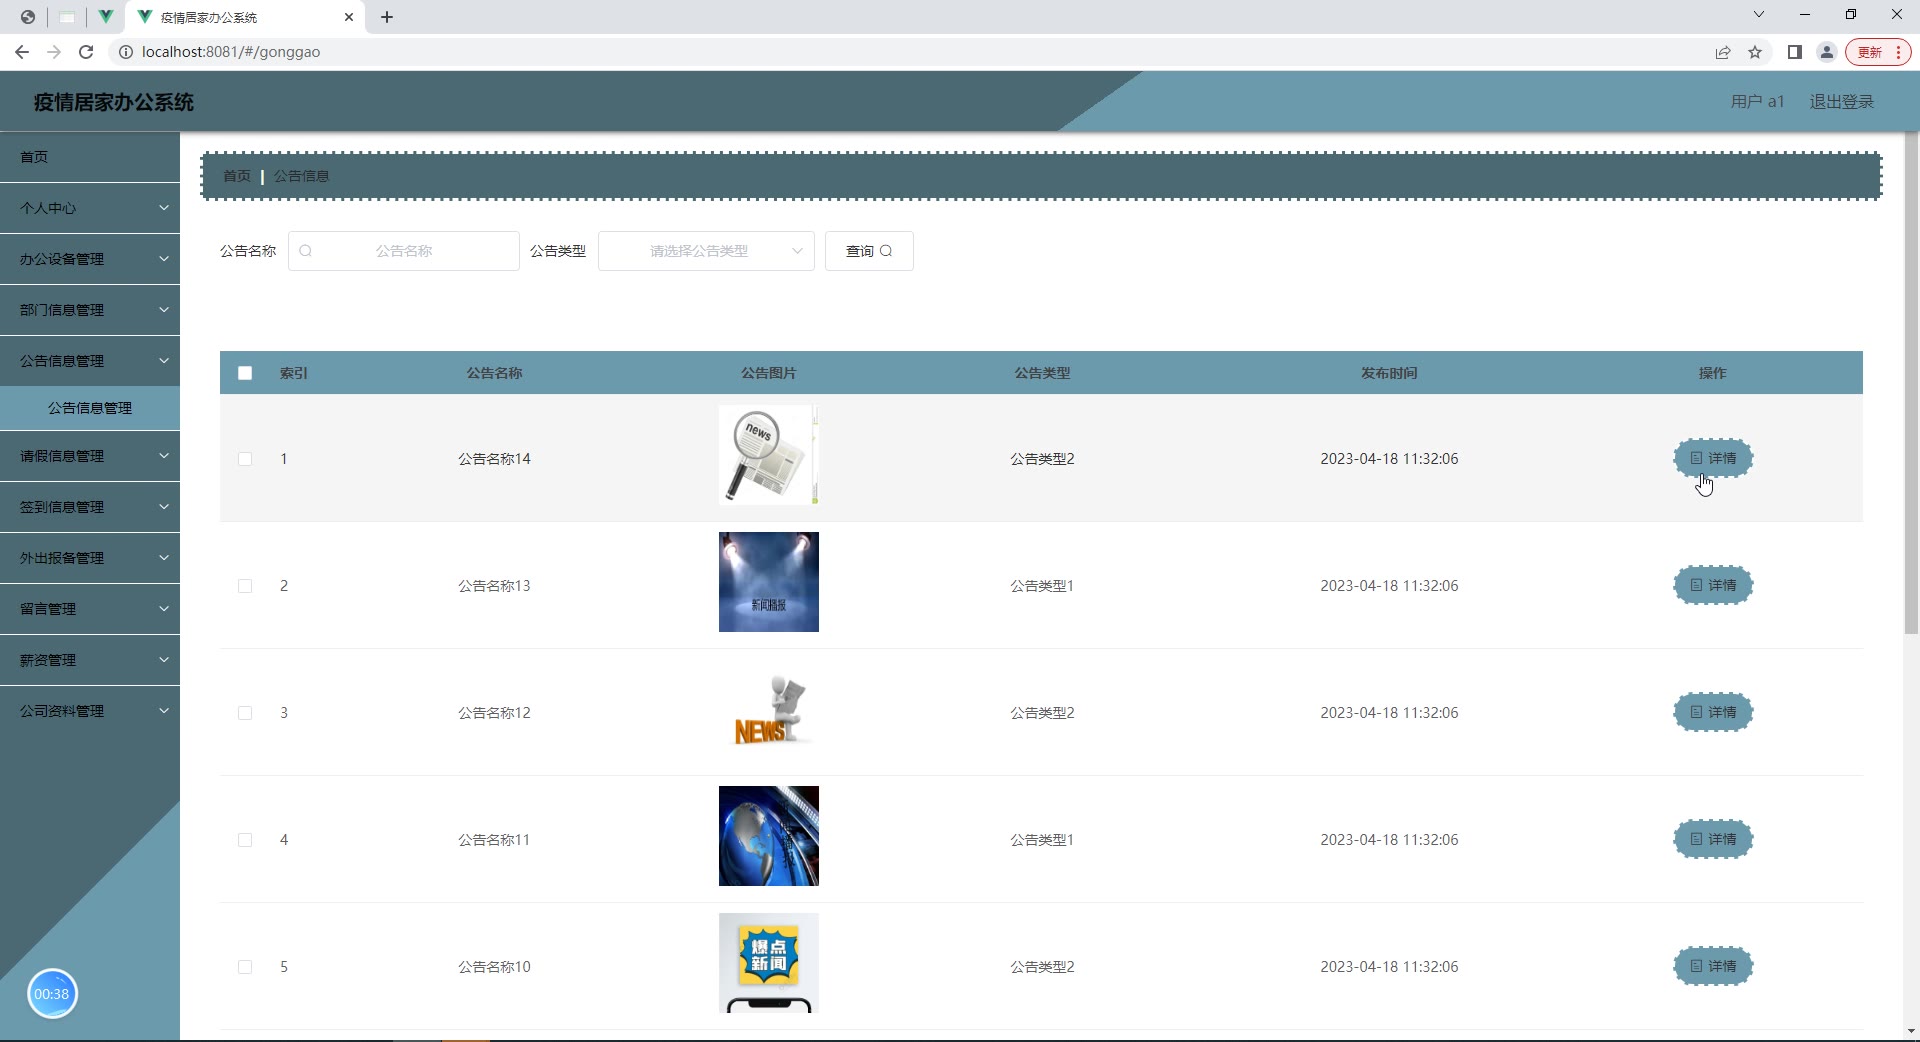Viewport: 1920px width, 1042px height.
Task: Toggle browser side panel
Action: point(1795,52)
